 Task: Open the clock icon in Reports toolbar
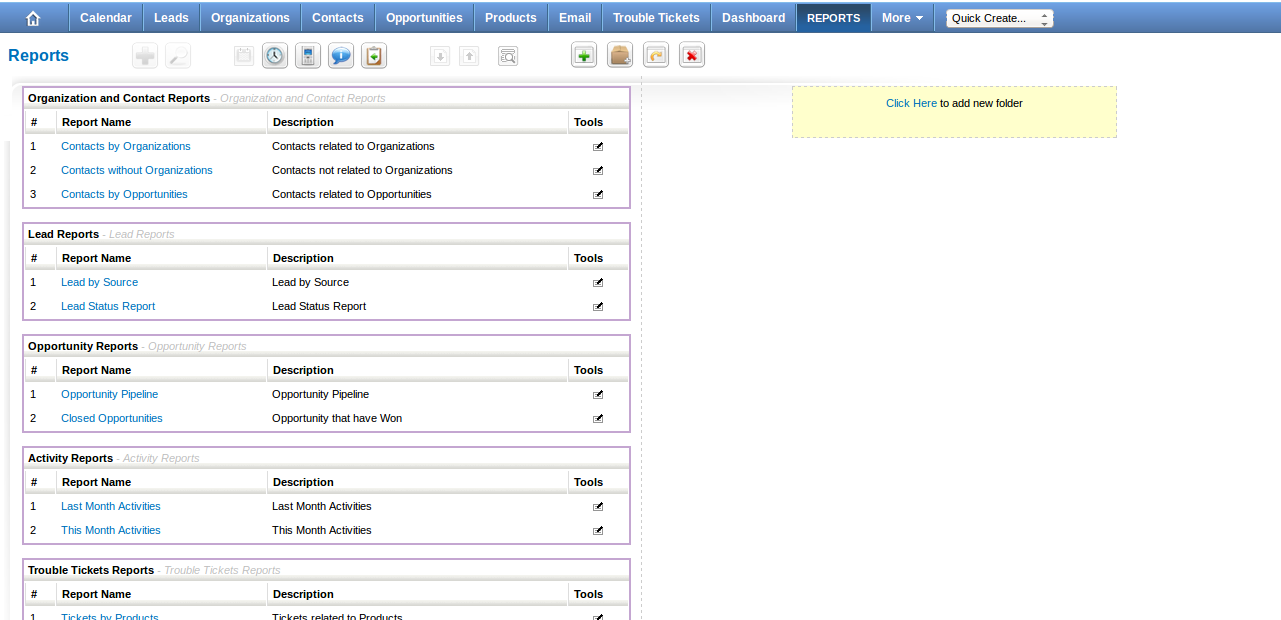[275, 56]
